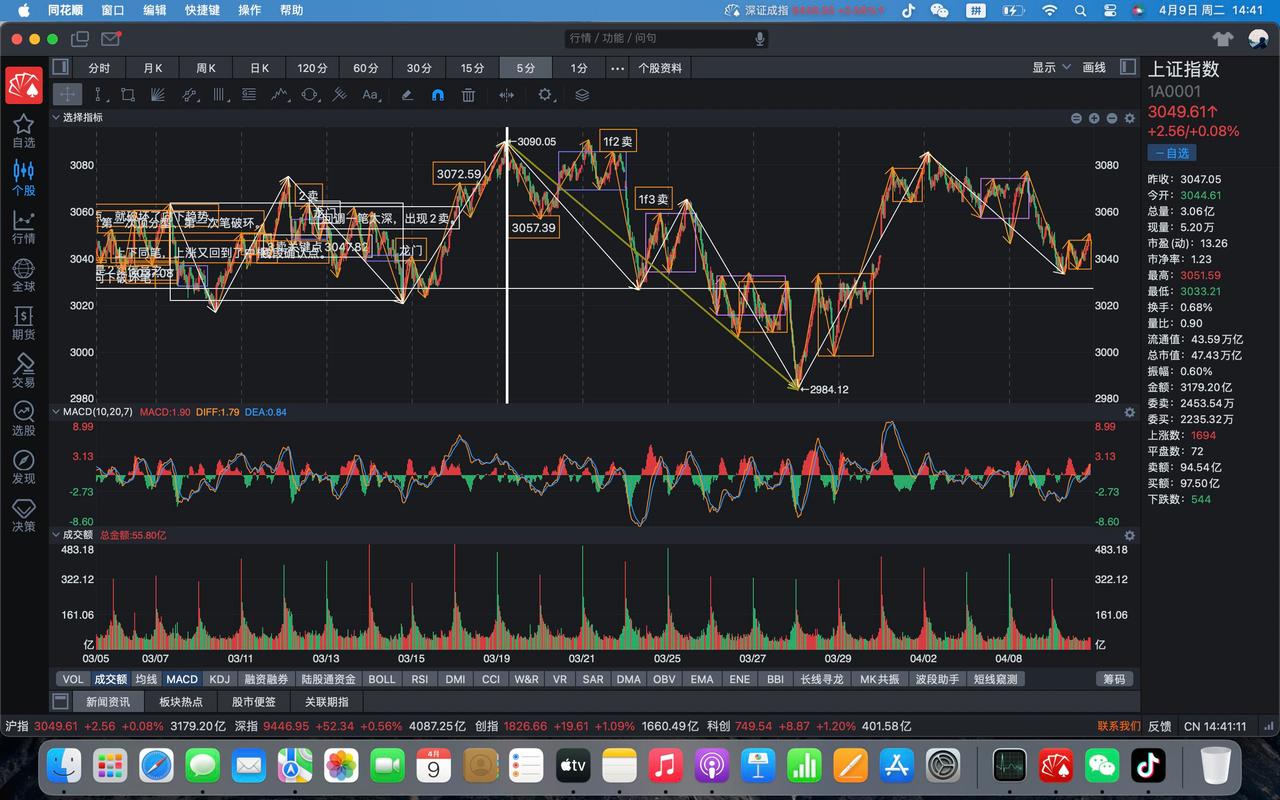Click the 筹码 chip distribution button
Image resolution: width=1280 pixels, height=800 pixels.
(x=1113, y=679)
